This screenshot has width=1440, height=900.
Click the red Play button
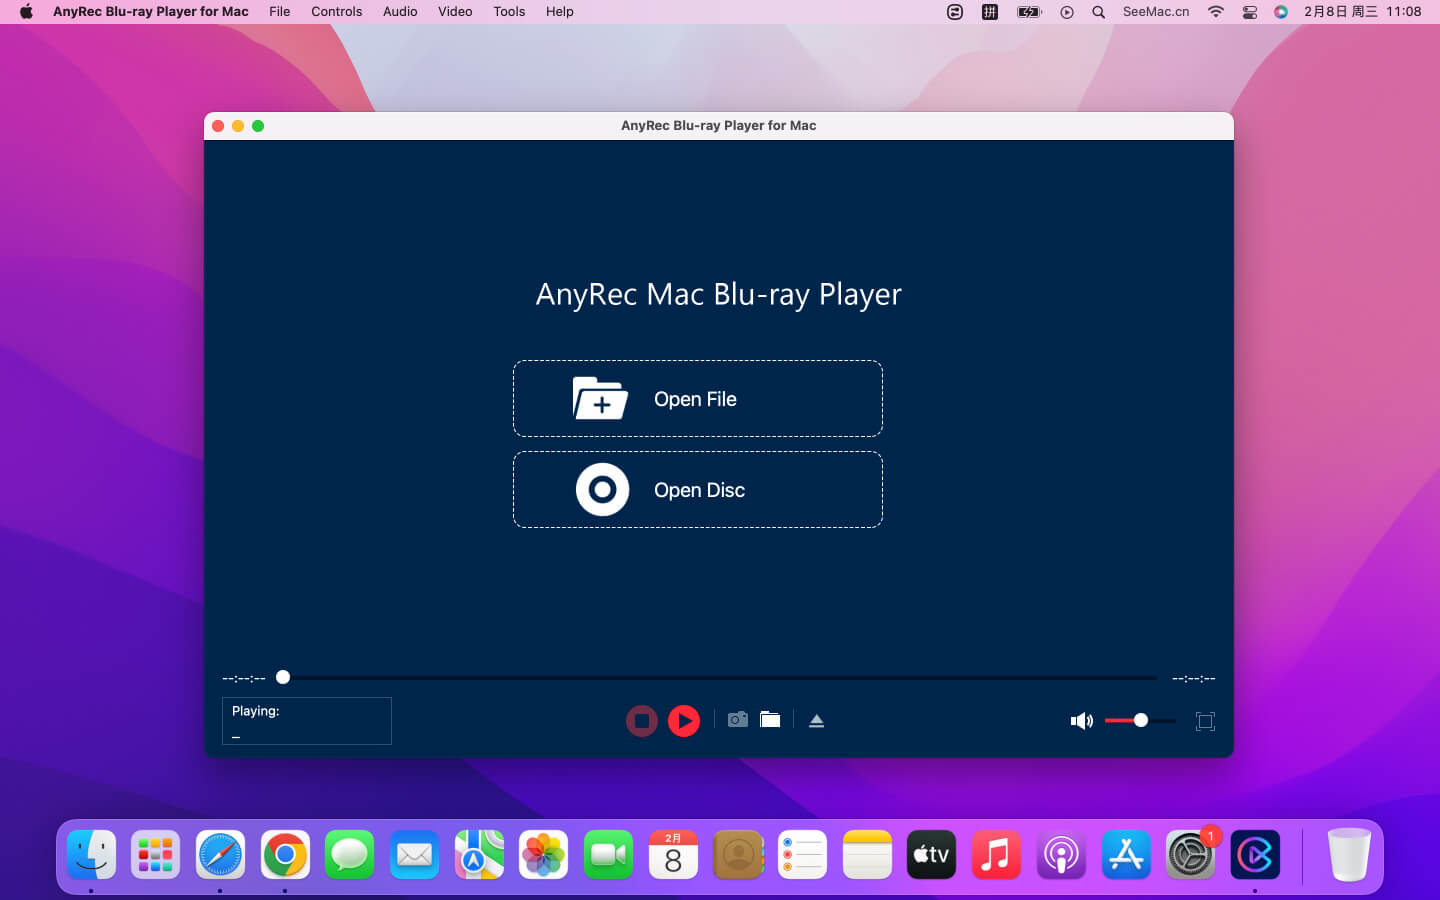pos(684,720)
